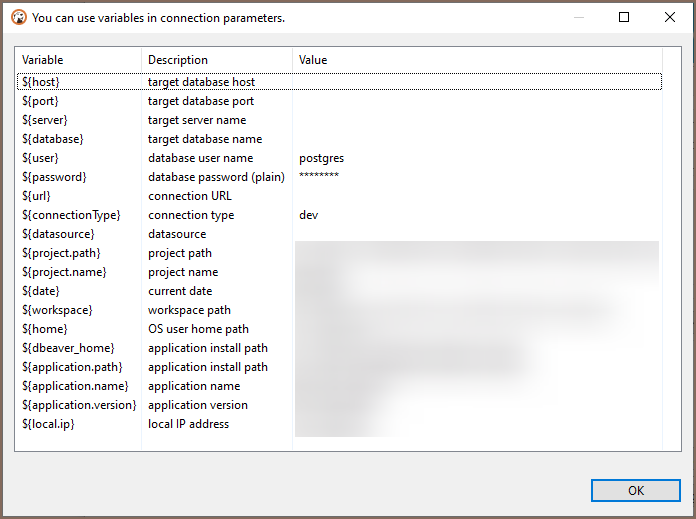Screen dimensions: 696x519
Task: Close the variables dialog window
Action: click(670, 17)
